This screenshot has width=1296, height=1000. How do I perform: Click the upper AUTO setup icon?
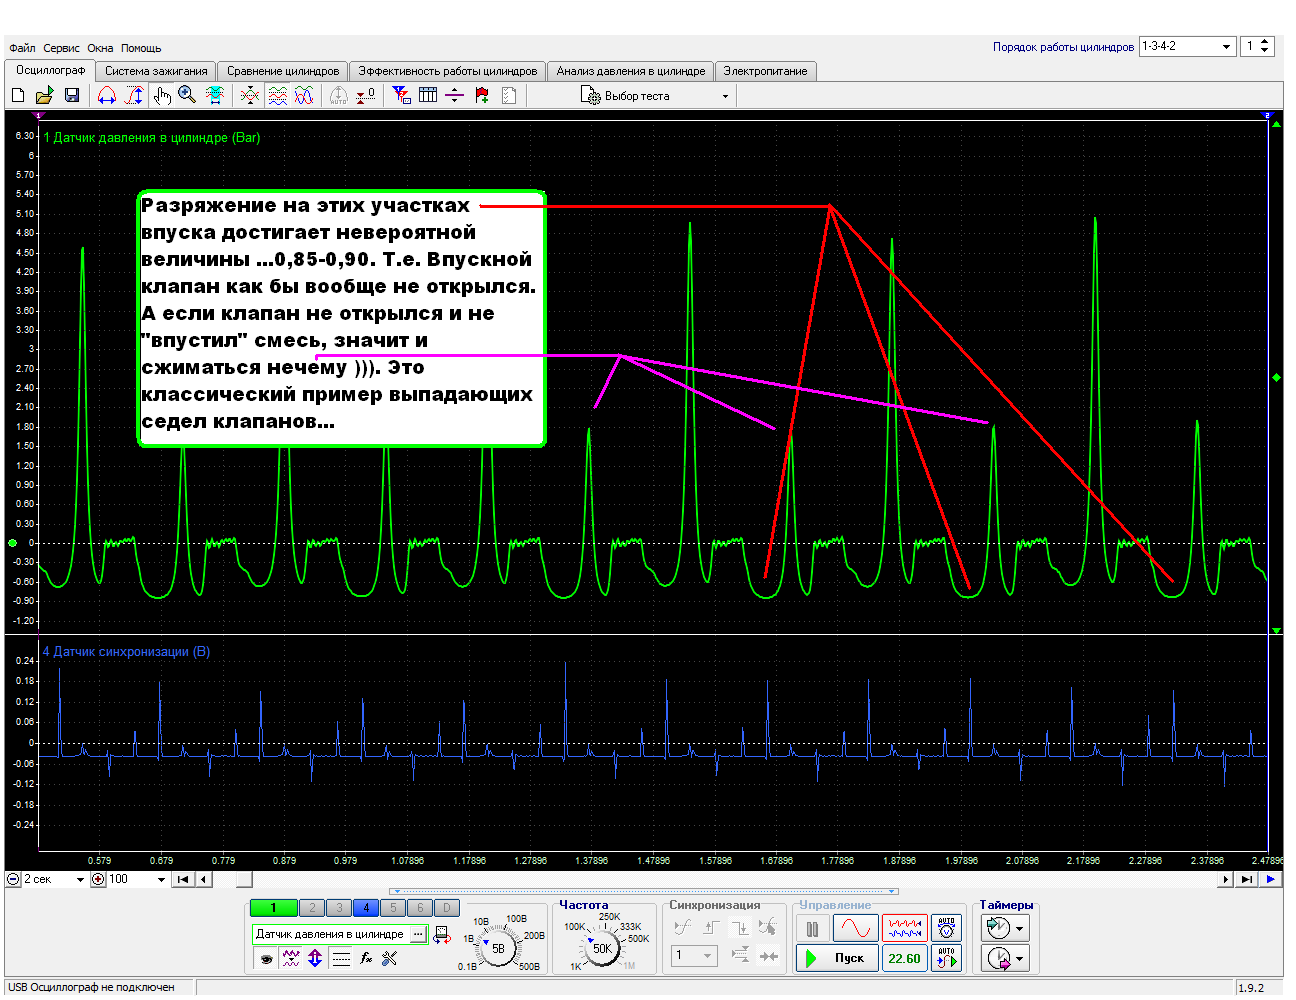(946, 929)
